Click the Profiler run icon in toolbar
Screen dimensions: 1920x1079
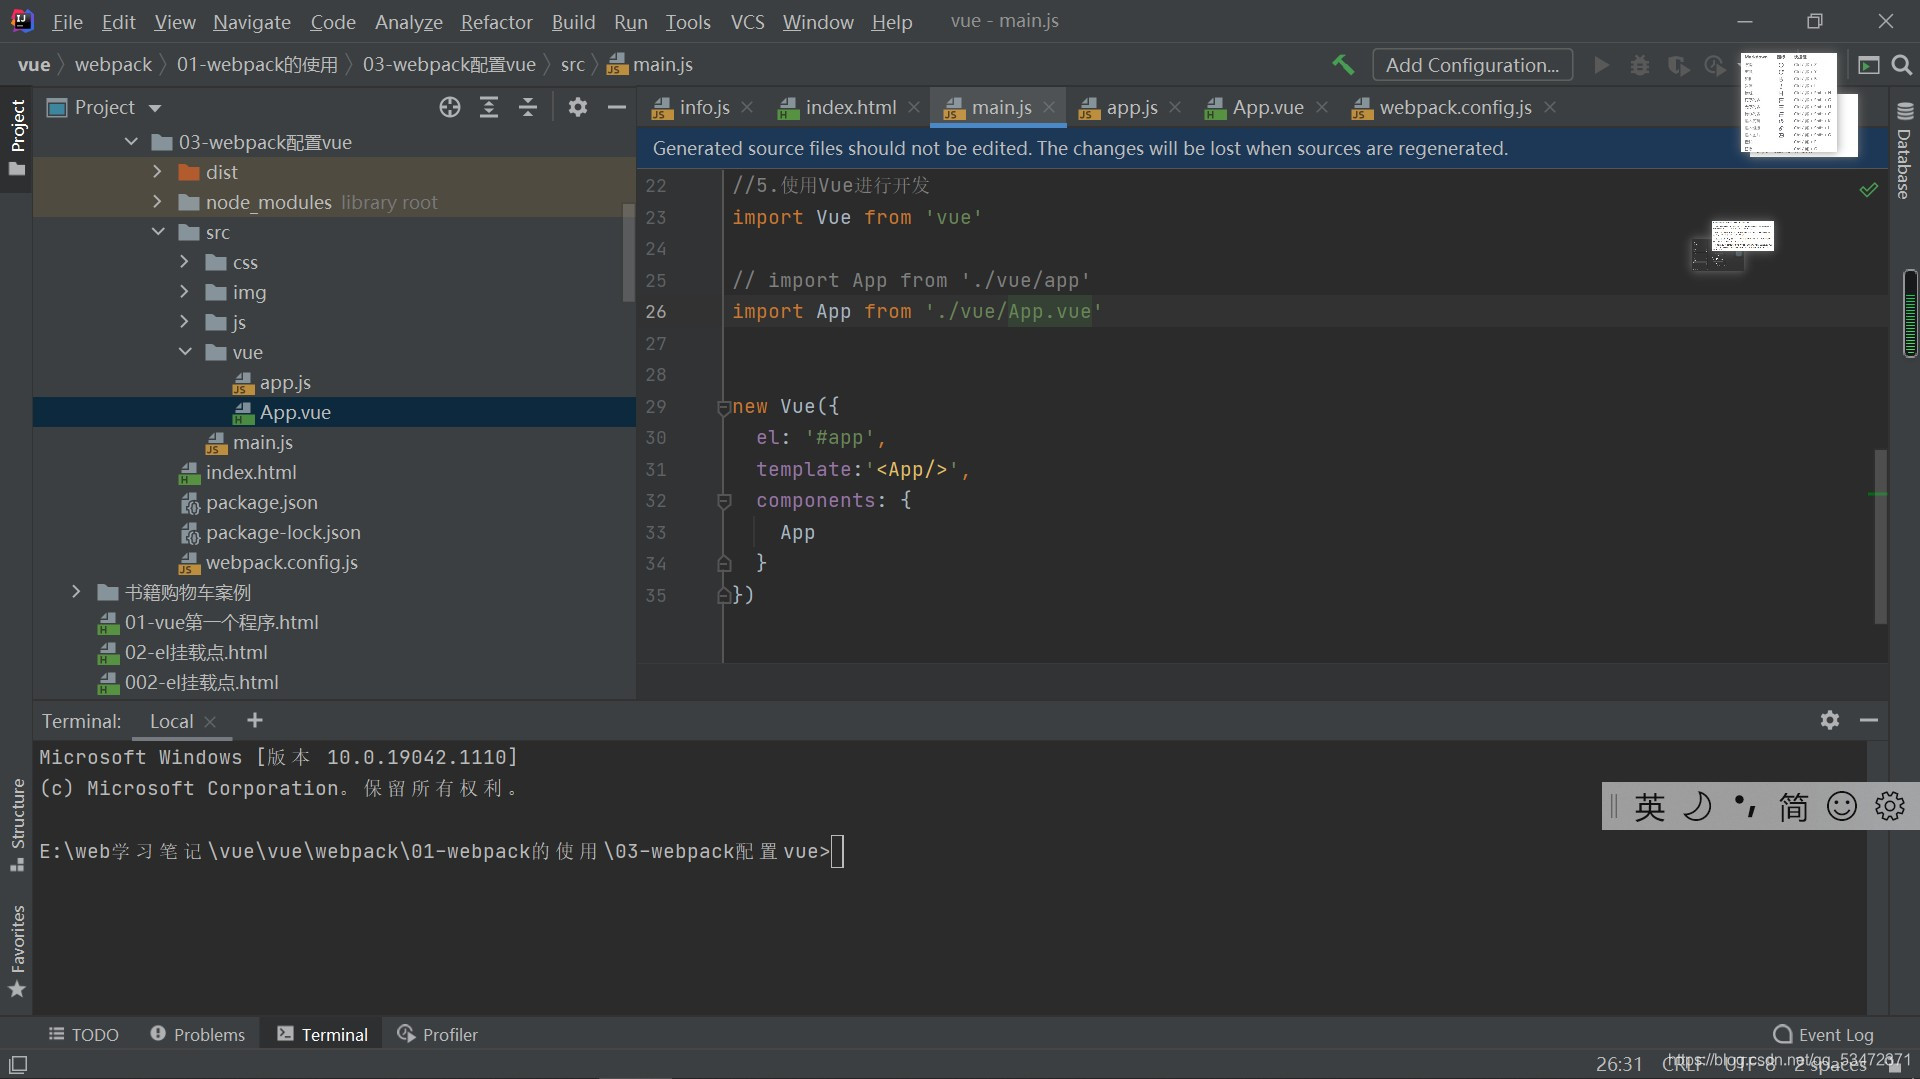1715,65
